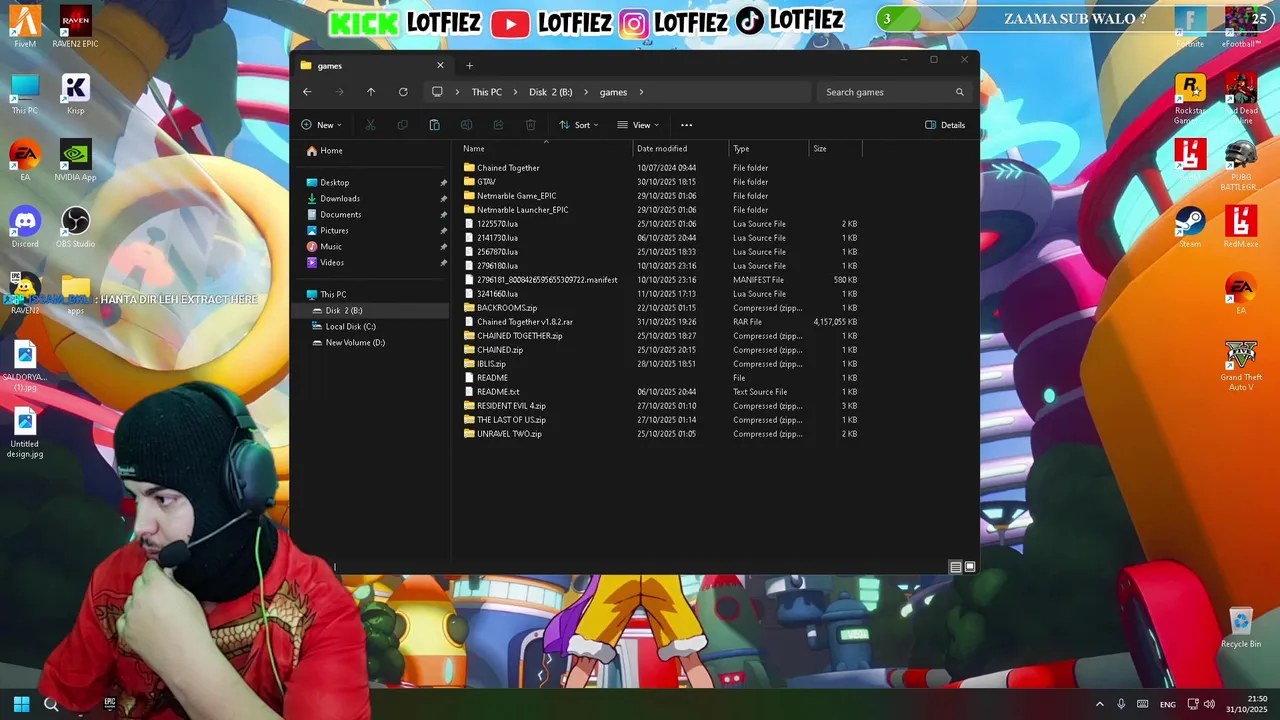Click the Delete trash icon in toolbar
The width and height of the screenshot is (1280, 720).
coord(530,125)
